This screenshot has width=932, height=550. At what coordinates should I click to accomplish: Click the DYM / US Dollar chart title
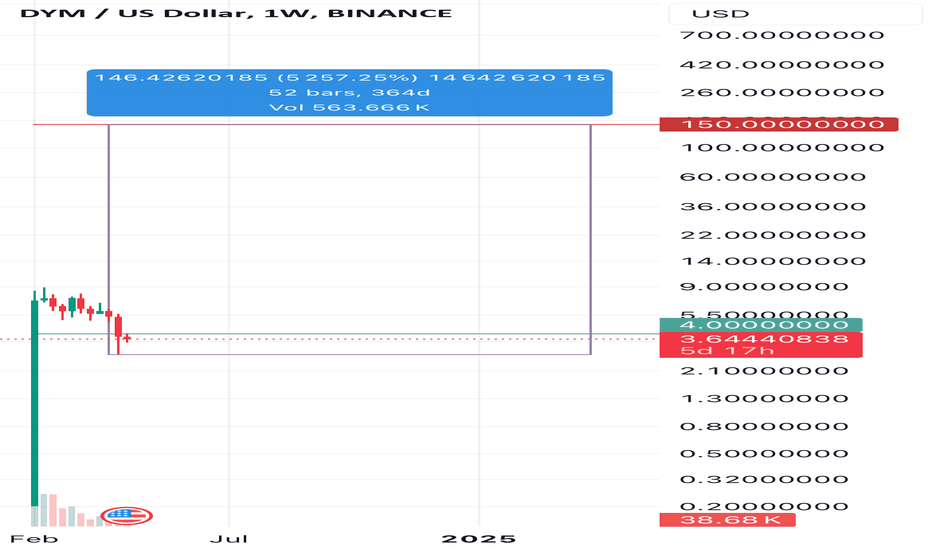(236, 13)
